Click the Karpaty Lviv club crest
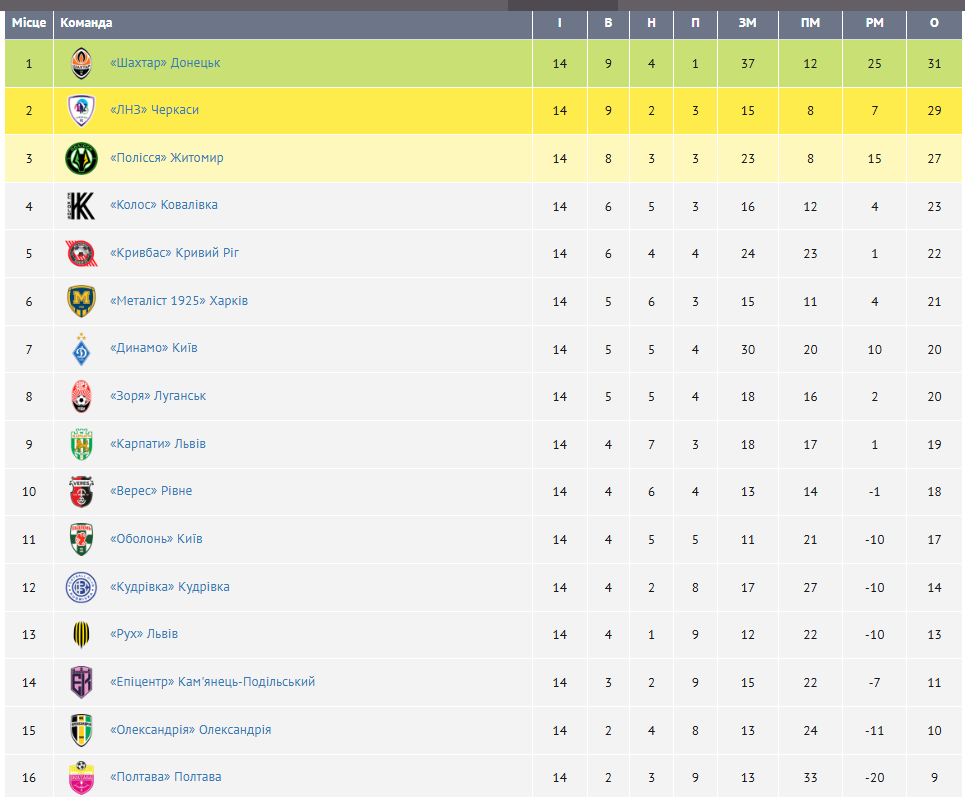The image size is (965, 797). click(x=81, y=444)
